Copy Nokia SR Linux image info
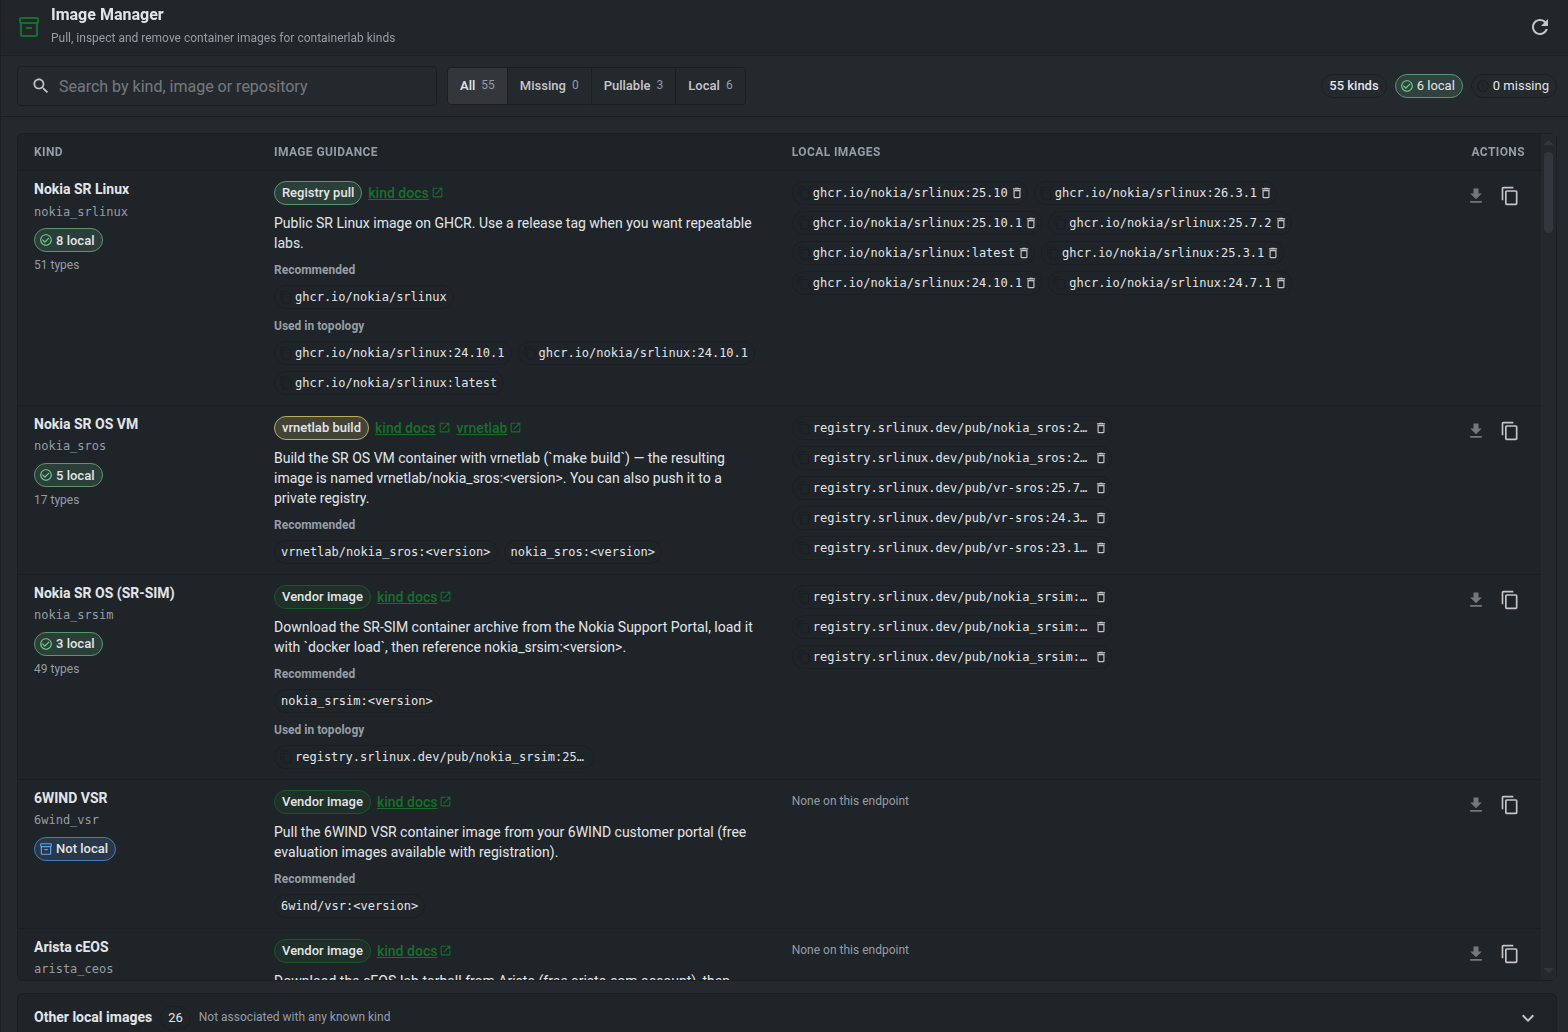Viewport: 1568px width, 1032px height. (x=1510, y=196)
